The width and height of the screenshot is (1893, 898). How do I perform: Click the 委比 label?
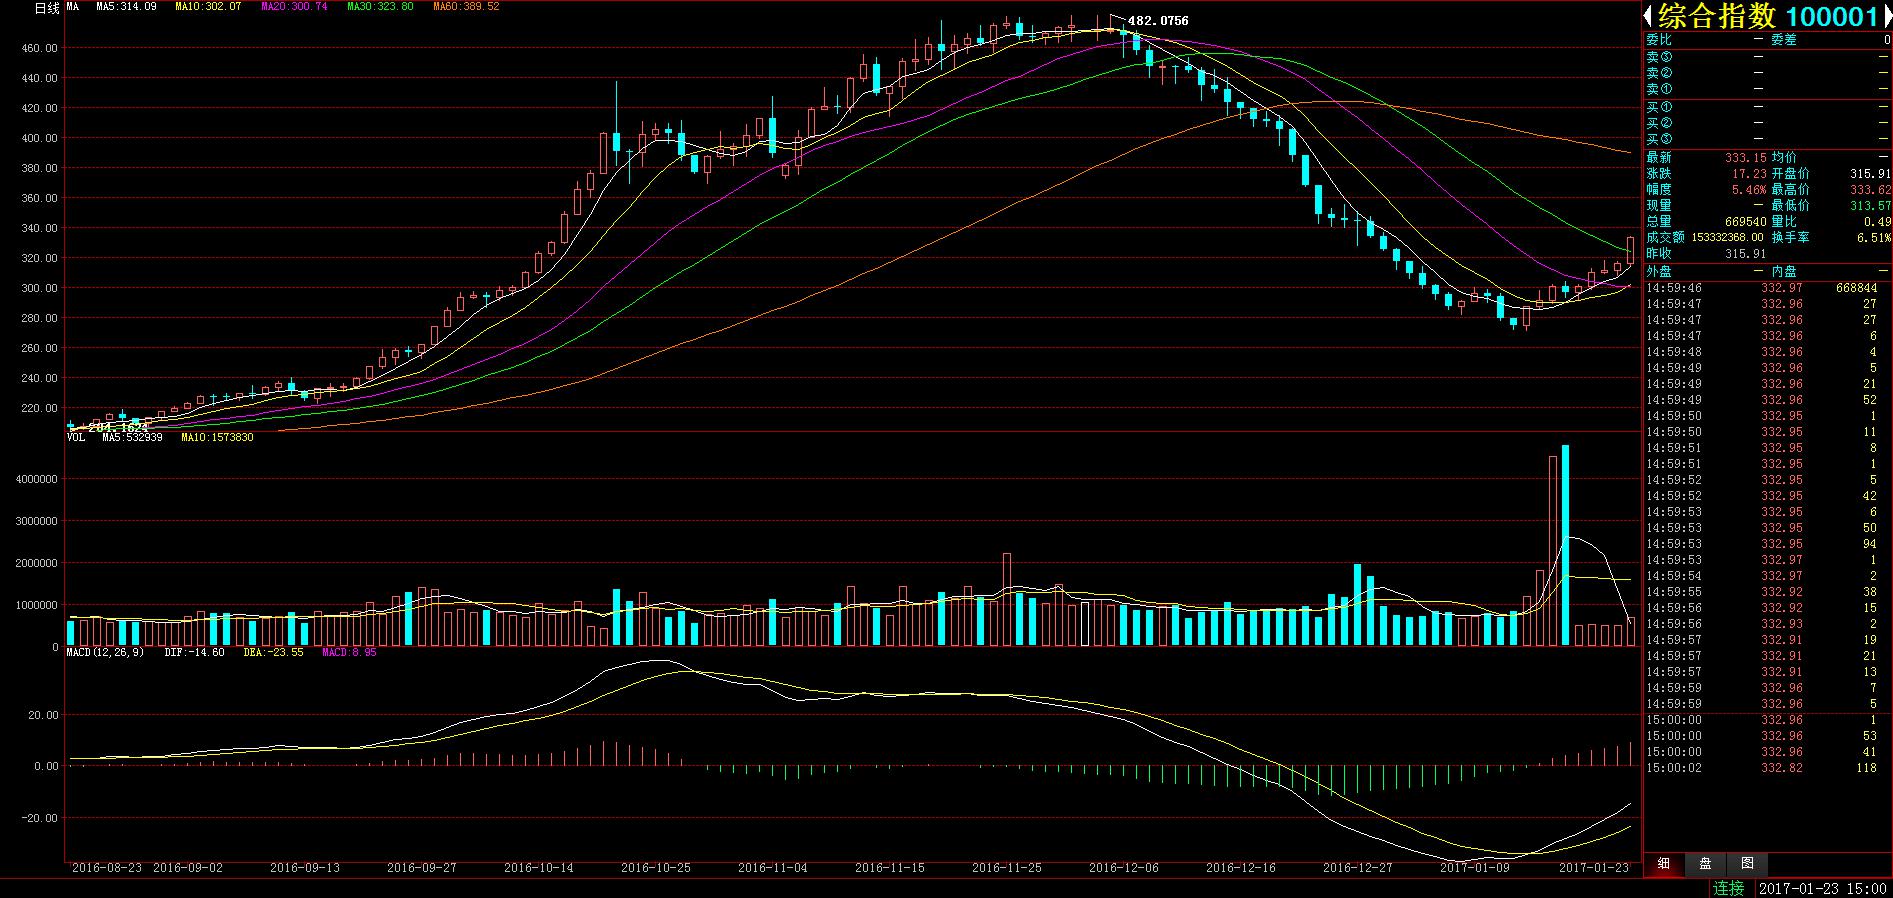[1658, 39]
